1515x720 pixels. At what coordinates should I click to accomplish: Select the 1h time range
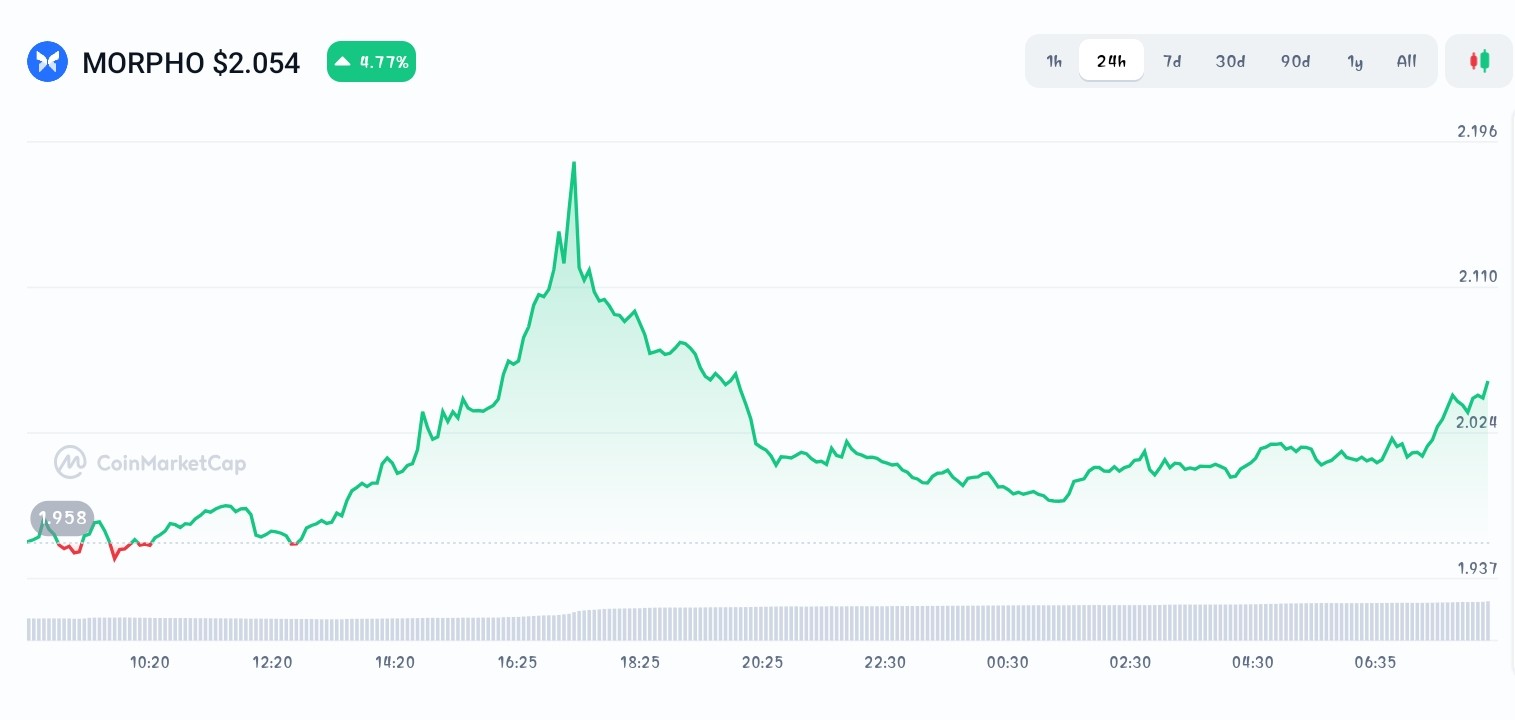(1054, 61)
